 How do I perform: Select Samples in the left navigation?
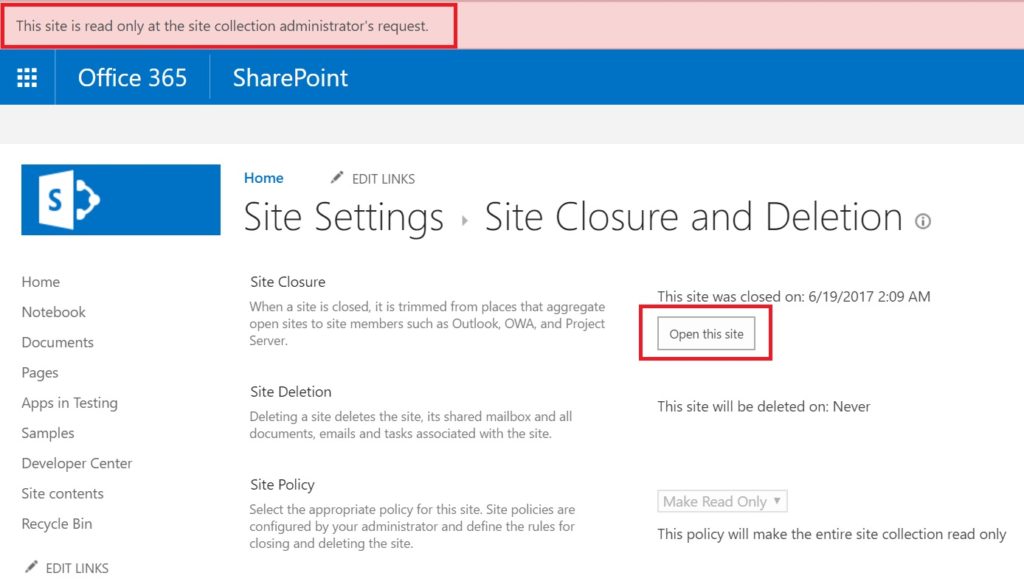pos(48,433)
